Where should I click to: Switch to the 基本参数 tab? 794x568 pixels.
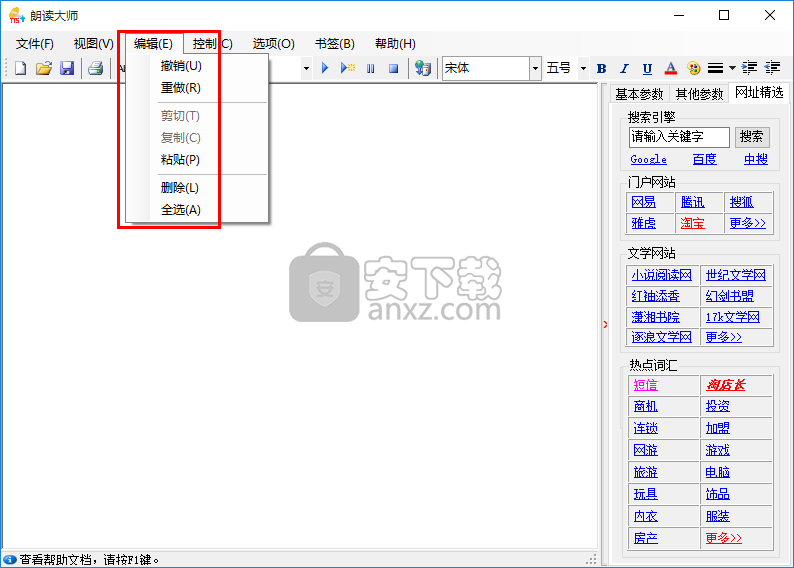(x=639, y=94)
